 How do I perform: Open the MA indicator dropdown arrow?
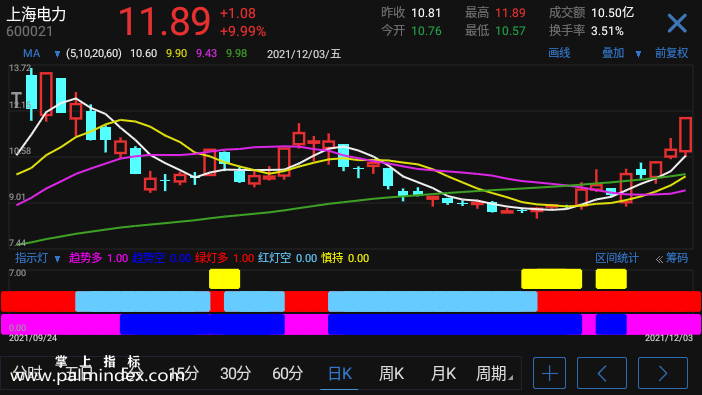(57, 54)
